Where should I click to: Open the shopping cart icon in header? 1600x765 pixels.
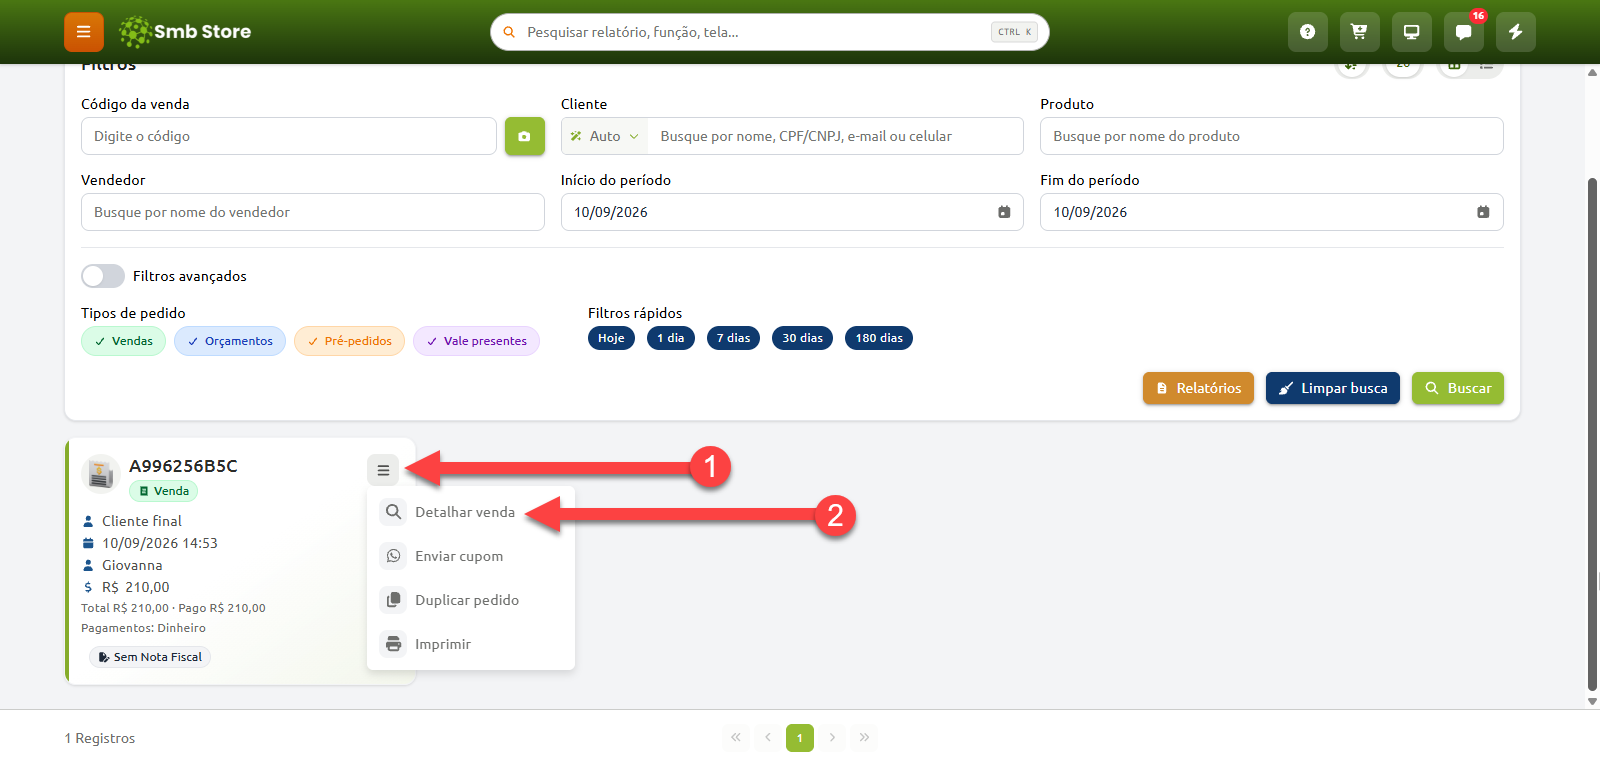[1359, 32]
